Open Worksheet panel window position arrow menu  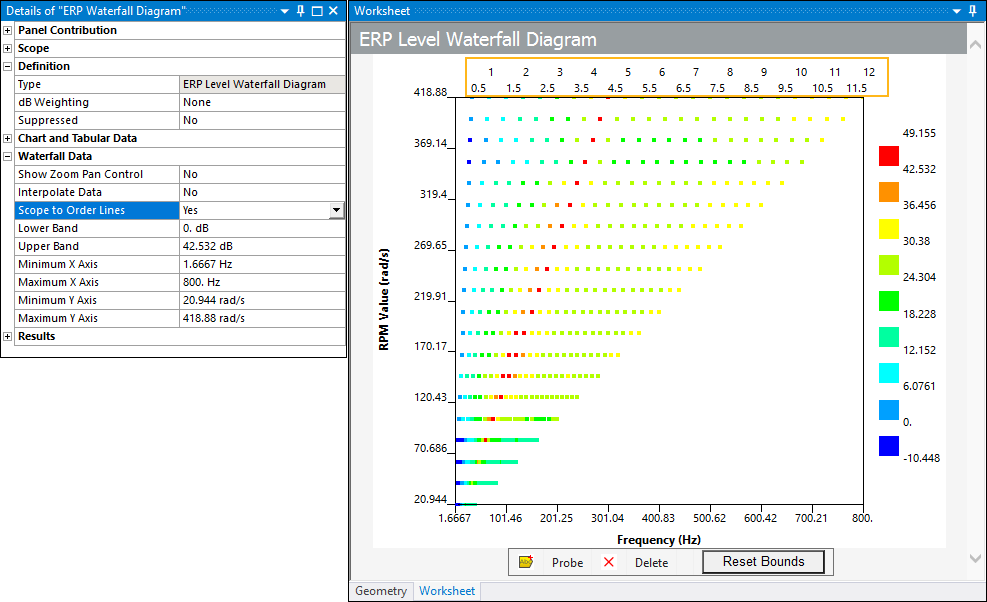tap(956, 10)
